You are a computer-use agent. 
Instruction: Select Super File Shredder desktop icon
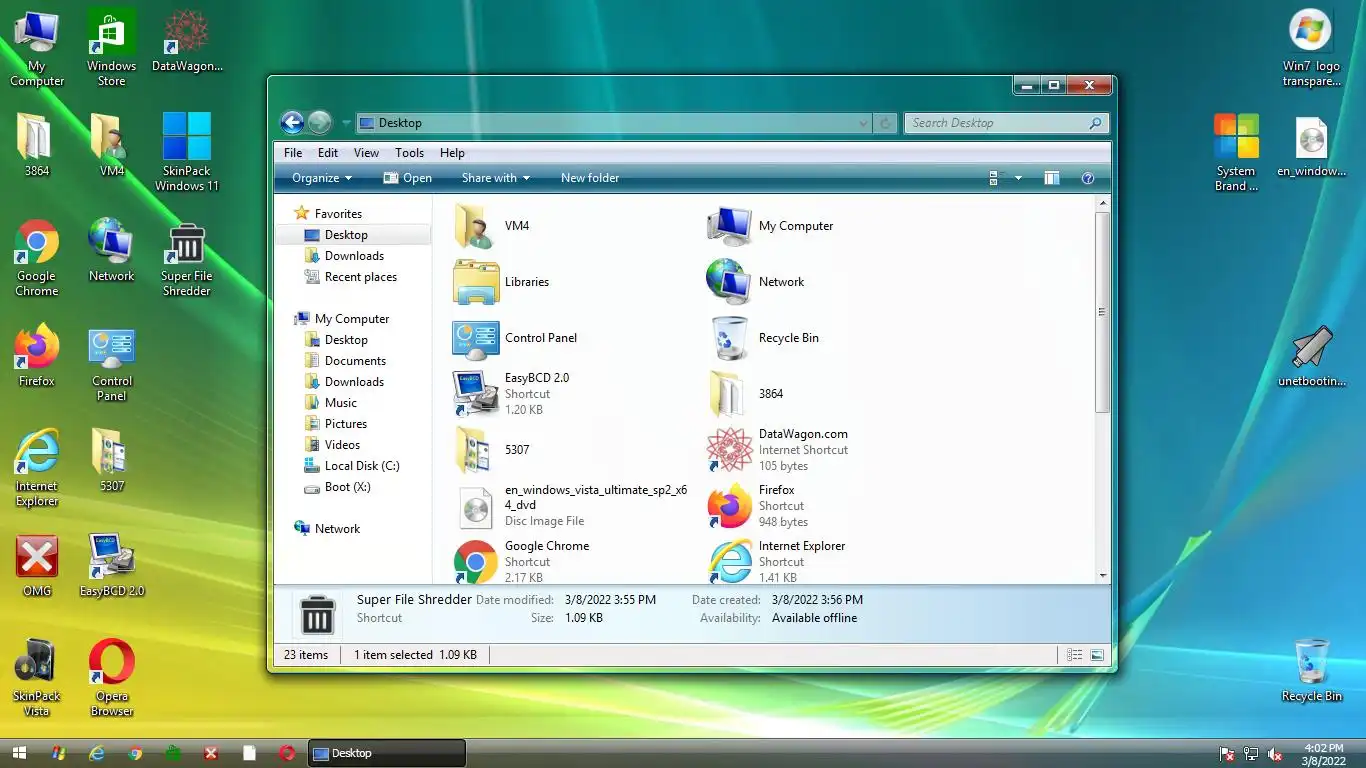(x=187, y=259)
